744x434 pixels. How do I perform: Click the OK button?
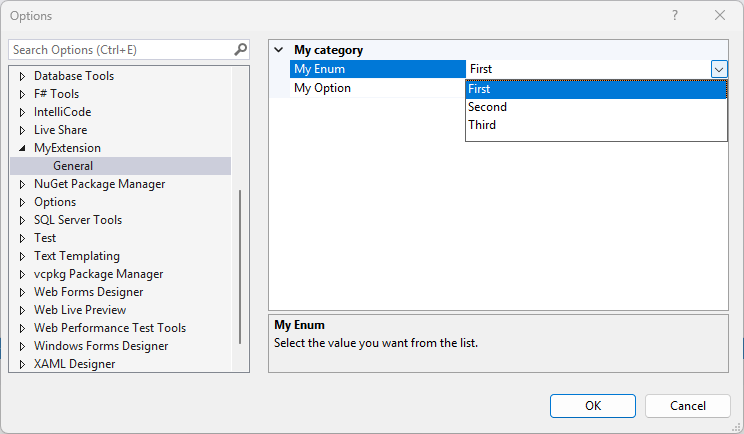(x=593, y=405)
